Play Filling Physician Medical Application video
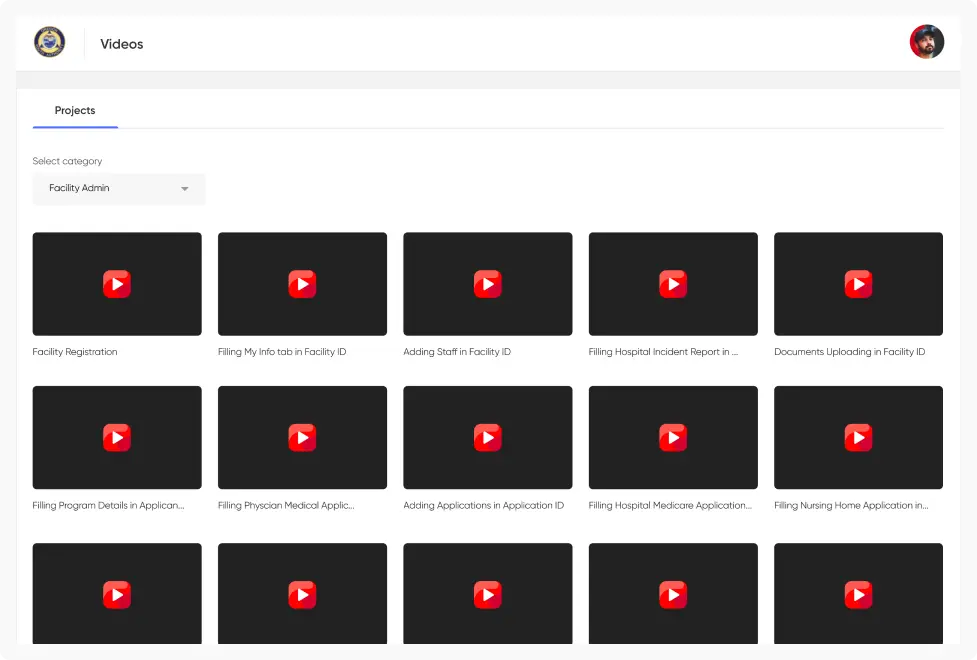The image size is (977, 660). [302, 437]
